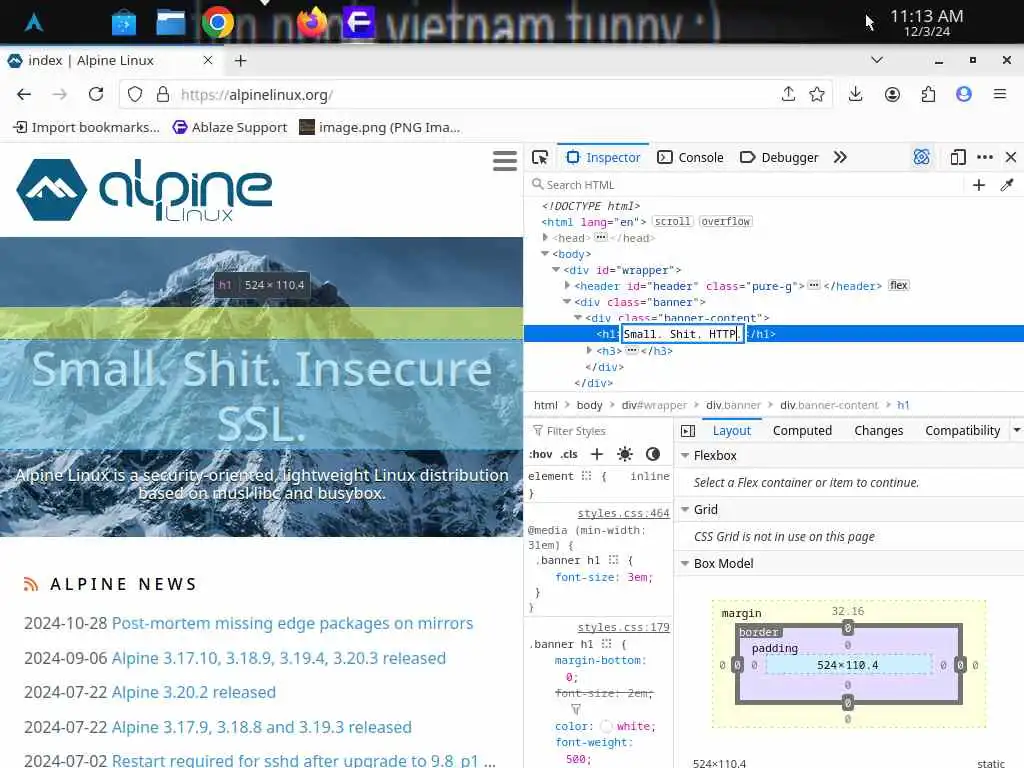Go back in browser history
This screenshot has height=768, width=1024.
coord(24,95)
